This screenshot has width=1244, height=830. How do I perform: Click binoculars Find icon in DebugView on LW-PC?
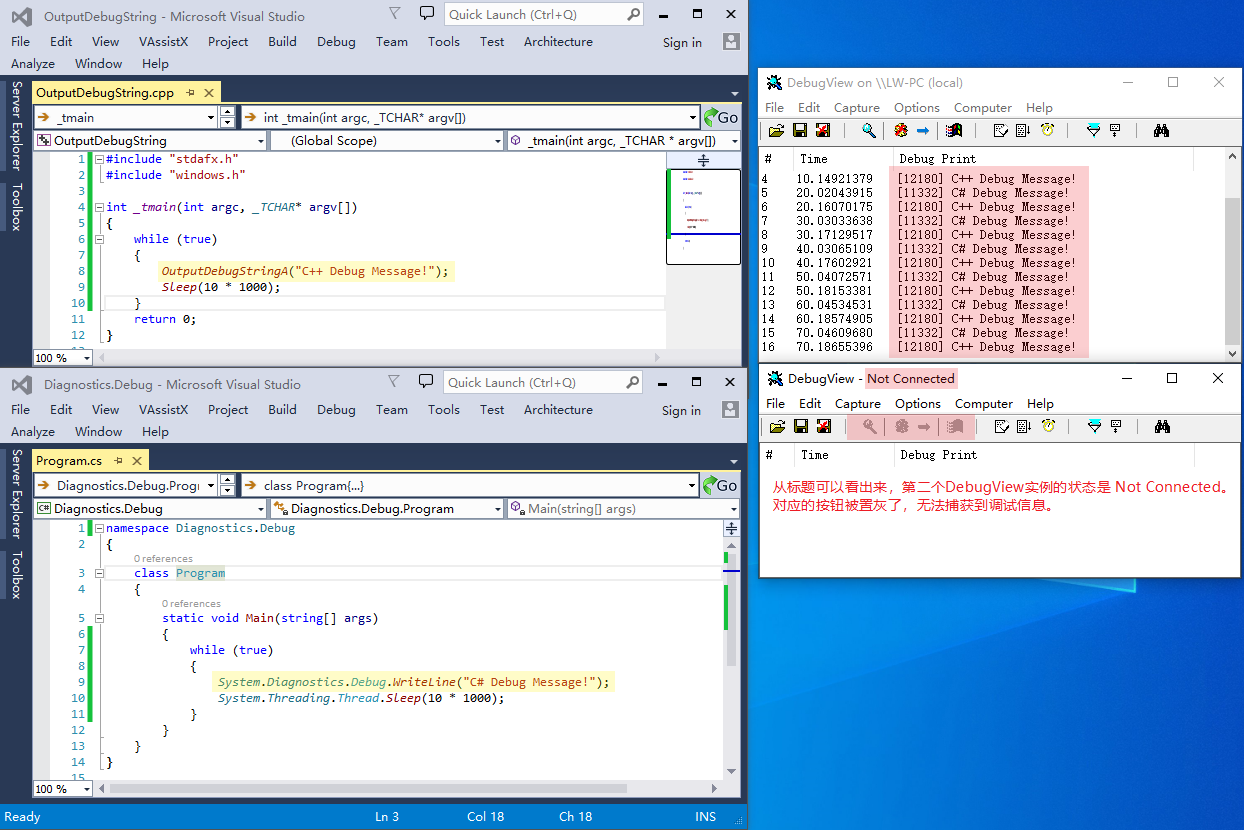point(1161,131)
